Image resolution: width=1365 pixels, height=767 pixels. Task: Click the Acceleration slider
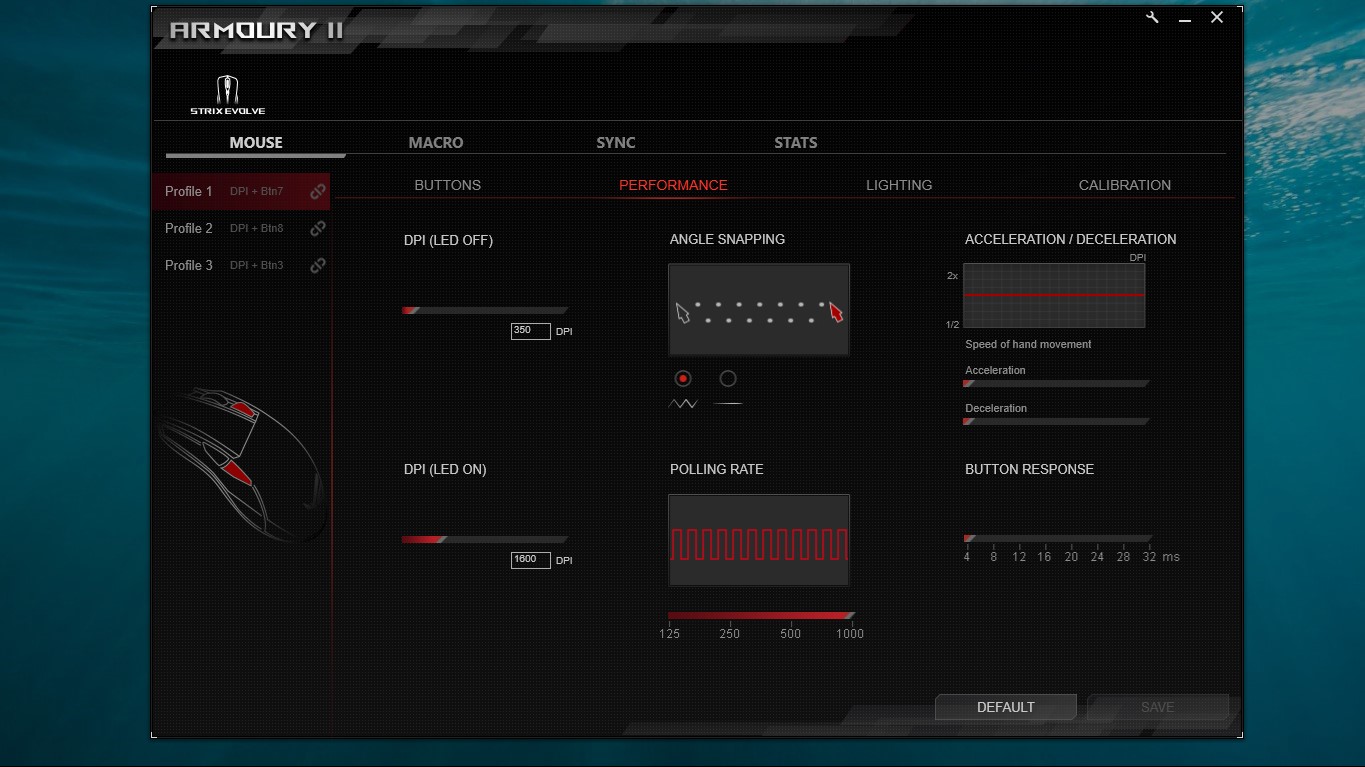(1056, 384)
